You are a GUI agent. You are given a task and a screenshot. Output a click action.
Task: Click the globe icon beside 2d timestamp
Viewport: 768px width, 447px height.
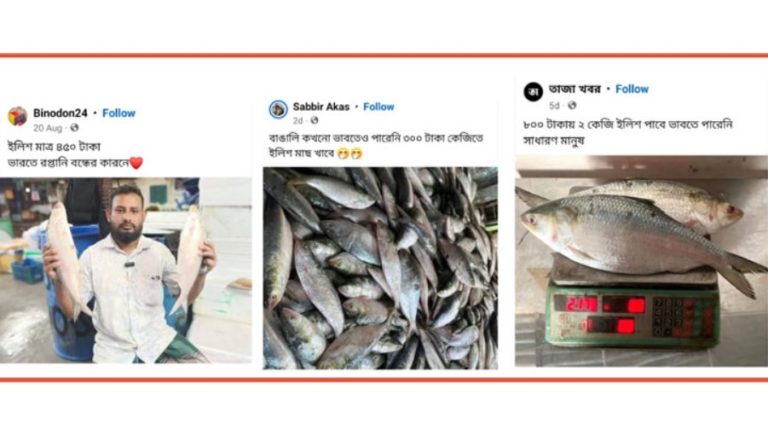point(314,120)
